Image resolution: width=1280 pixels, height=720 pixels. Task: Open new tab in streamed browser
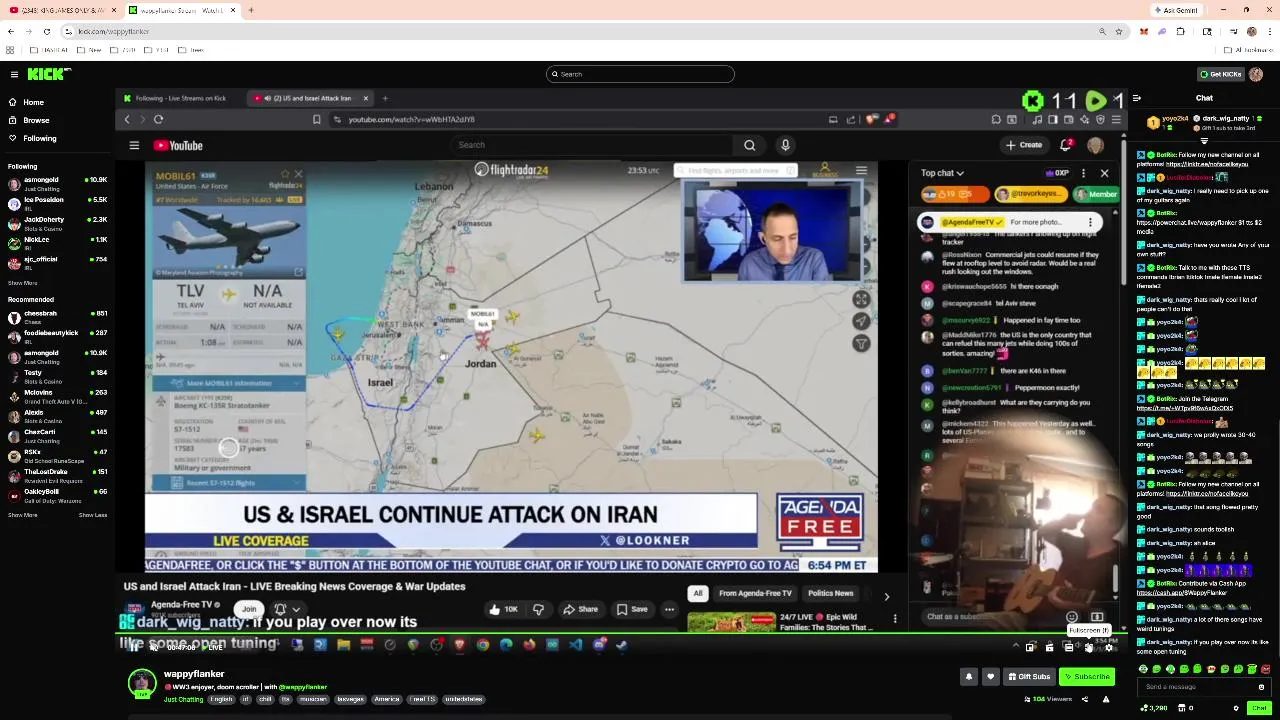(x=386, y=98)
